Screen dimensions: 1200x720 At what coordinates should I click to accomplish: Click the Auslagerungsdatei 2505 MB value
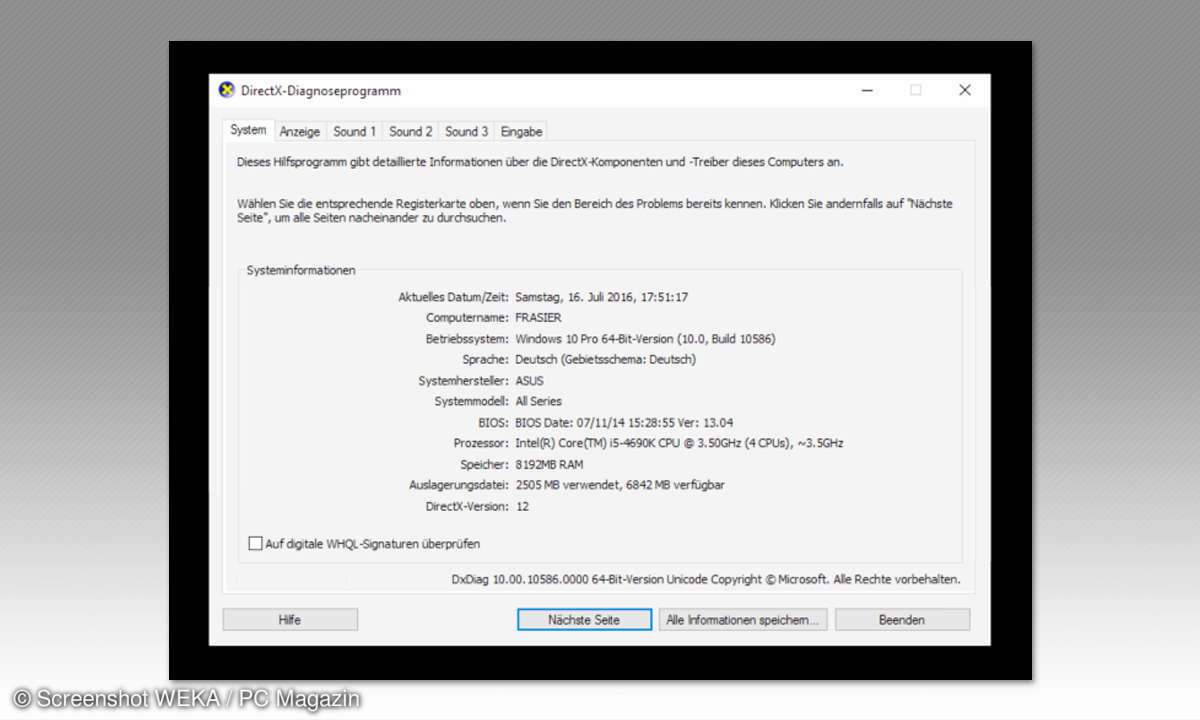point(620,485)
